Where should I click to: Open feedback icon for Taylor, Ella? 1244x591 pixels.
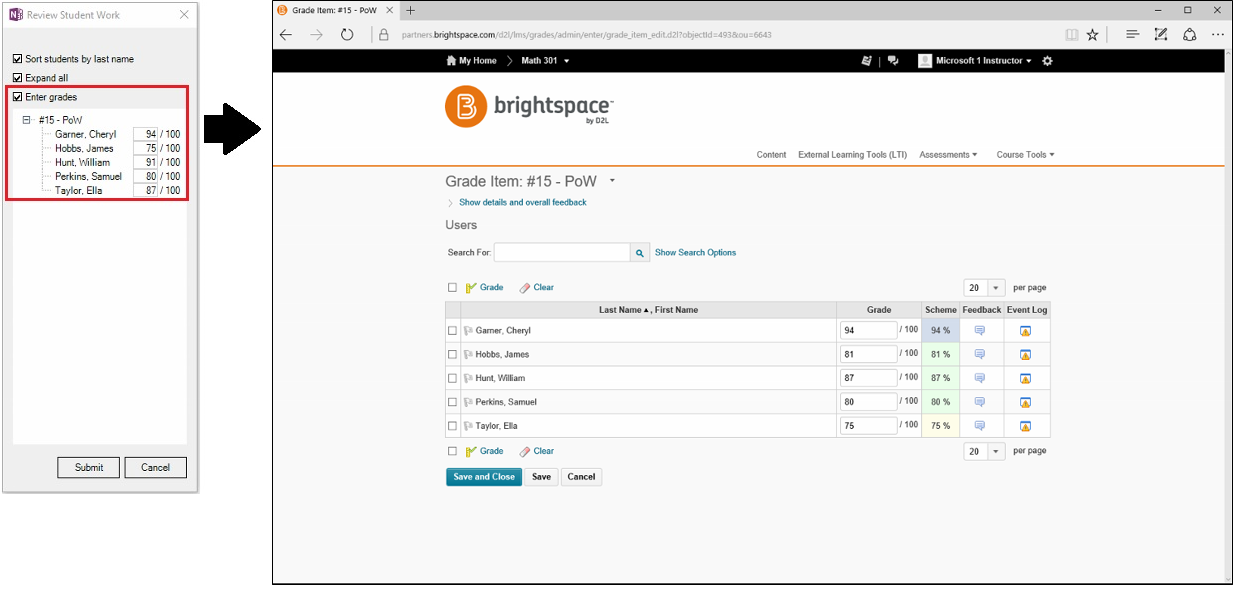980,426
